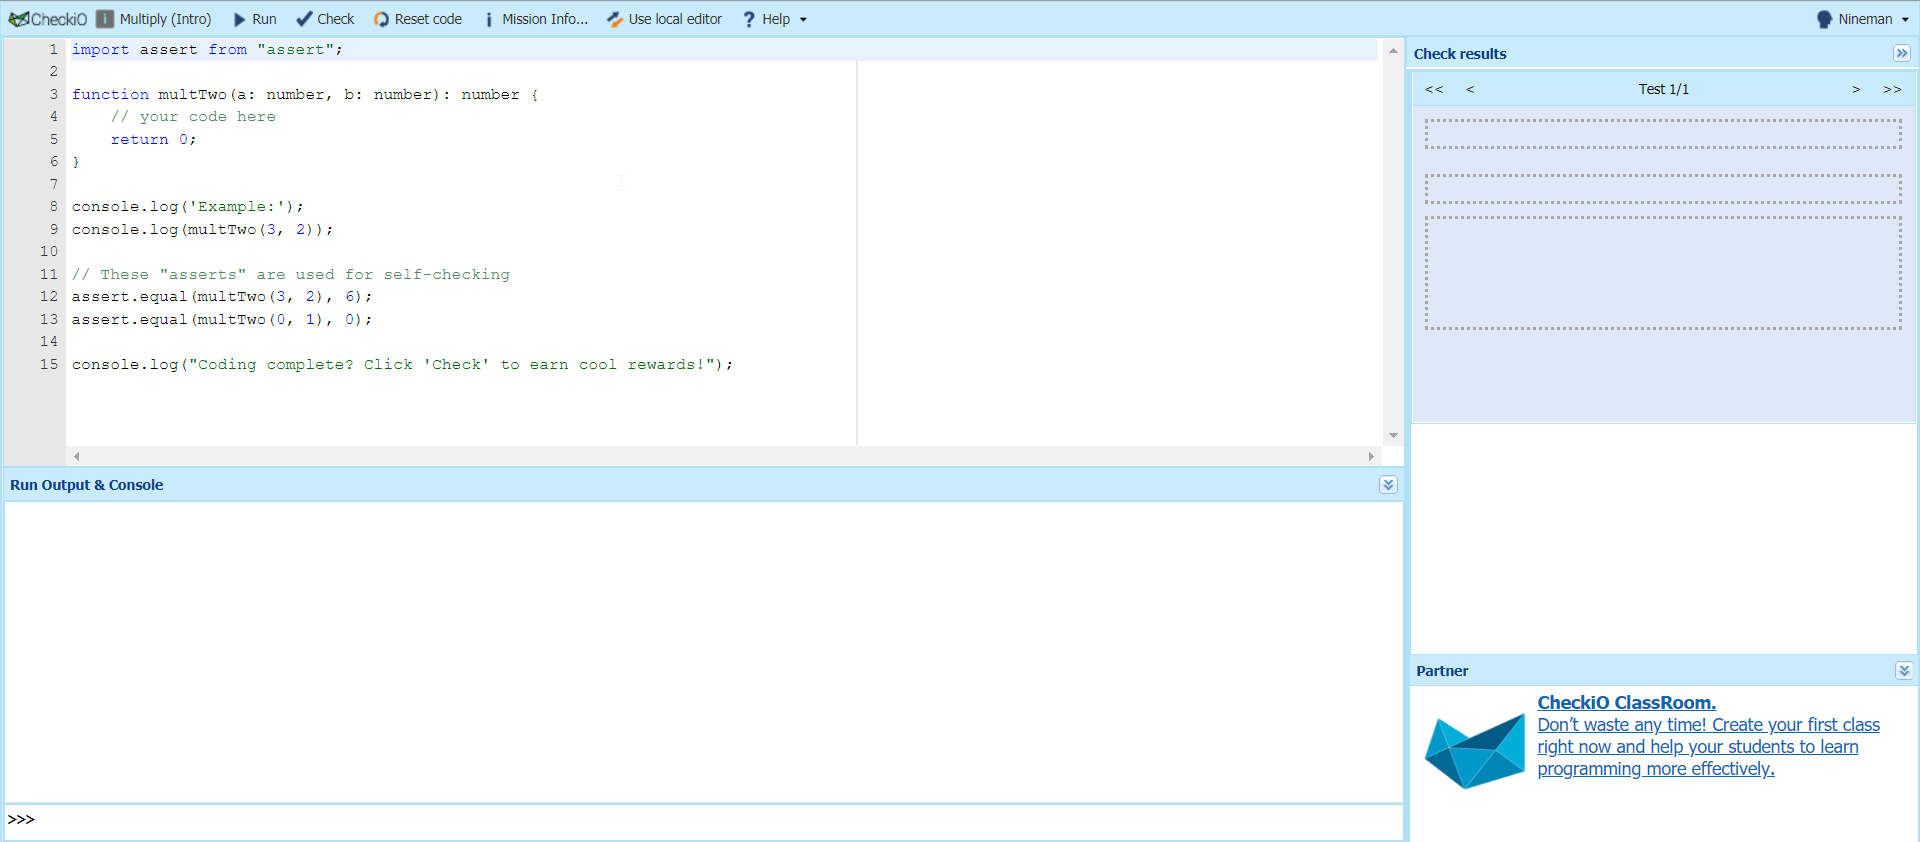Switch to Use local editor
1920x842 pixels.
pyautogui.click(x=665, y=19)
